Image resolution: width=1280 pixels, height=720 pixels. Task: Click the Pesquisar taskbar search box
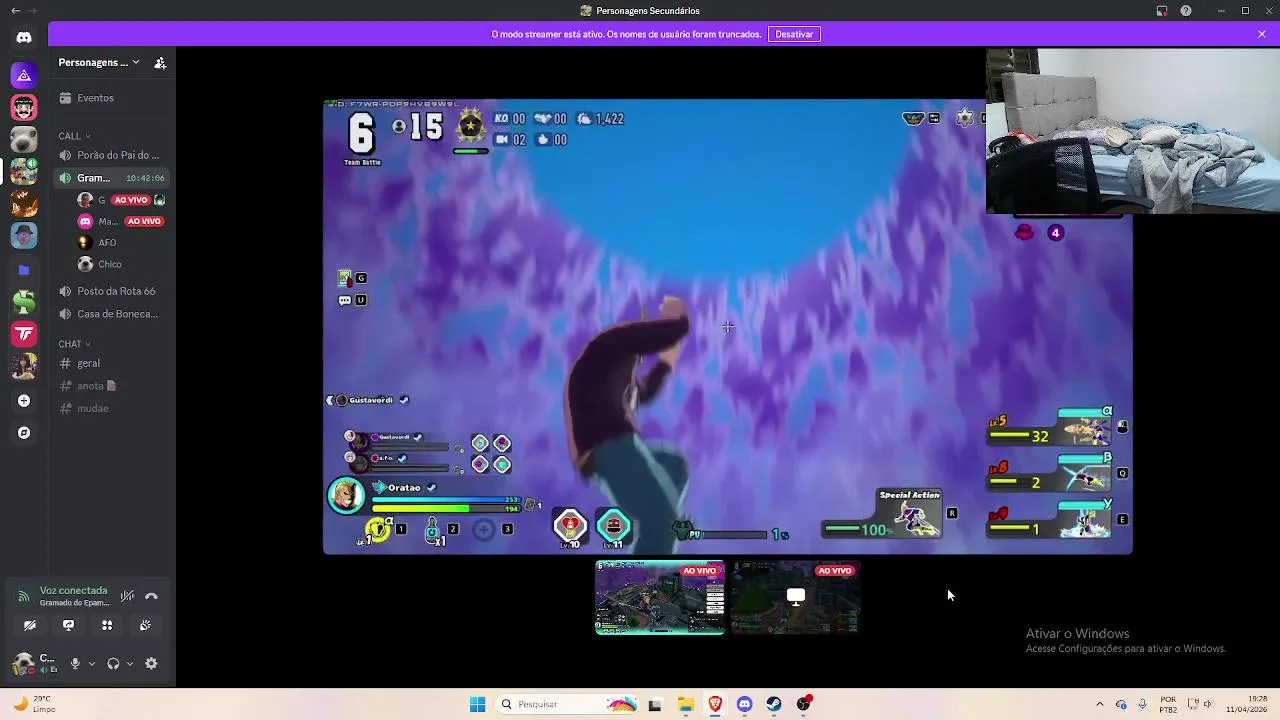click(568, 704)
